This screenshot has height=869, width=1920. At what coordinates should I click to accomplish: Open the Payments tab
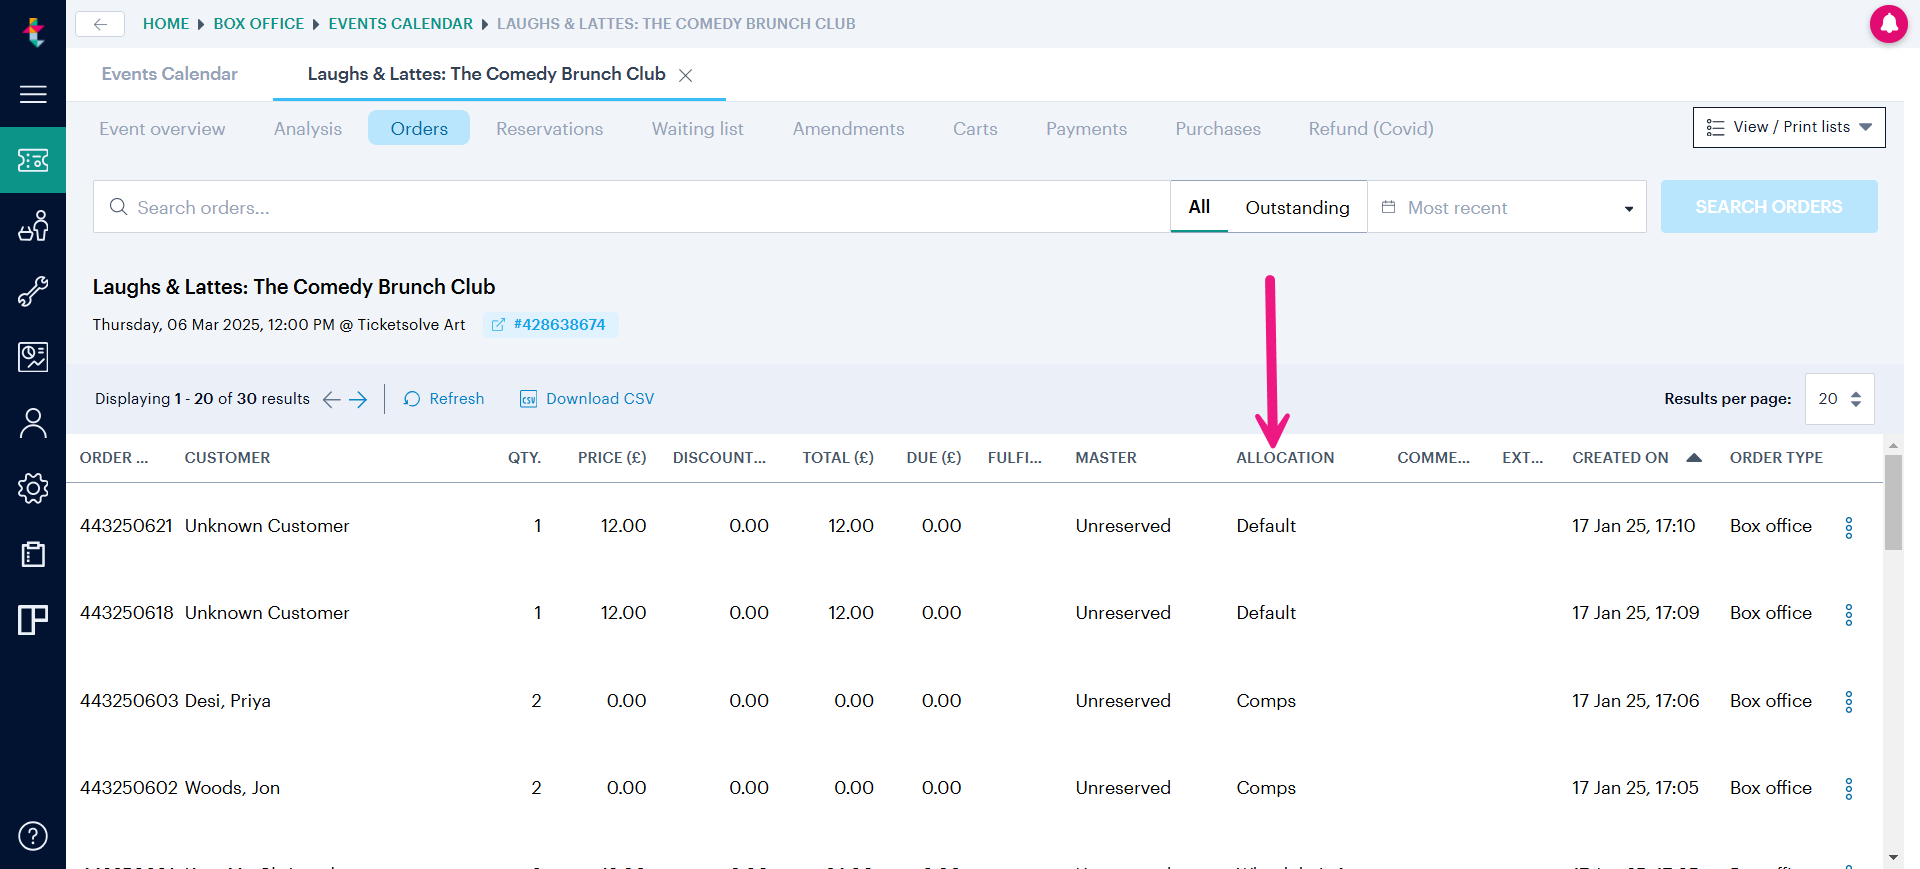point(1086,129)
